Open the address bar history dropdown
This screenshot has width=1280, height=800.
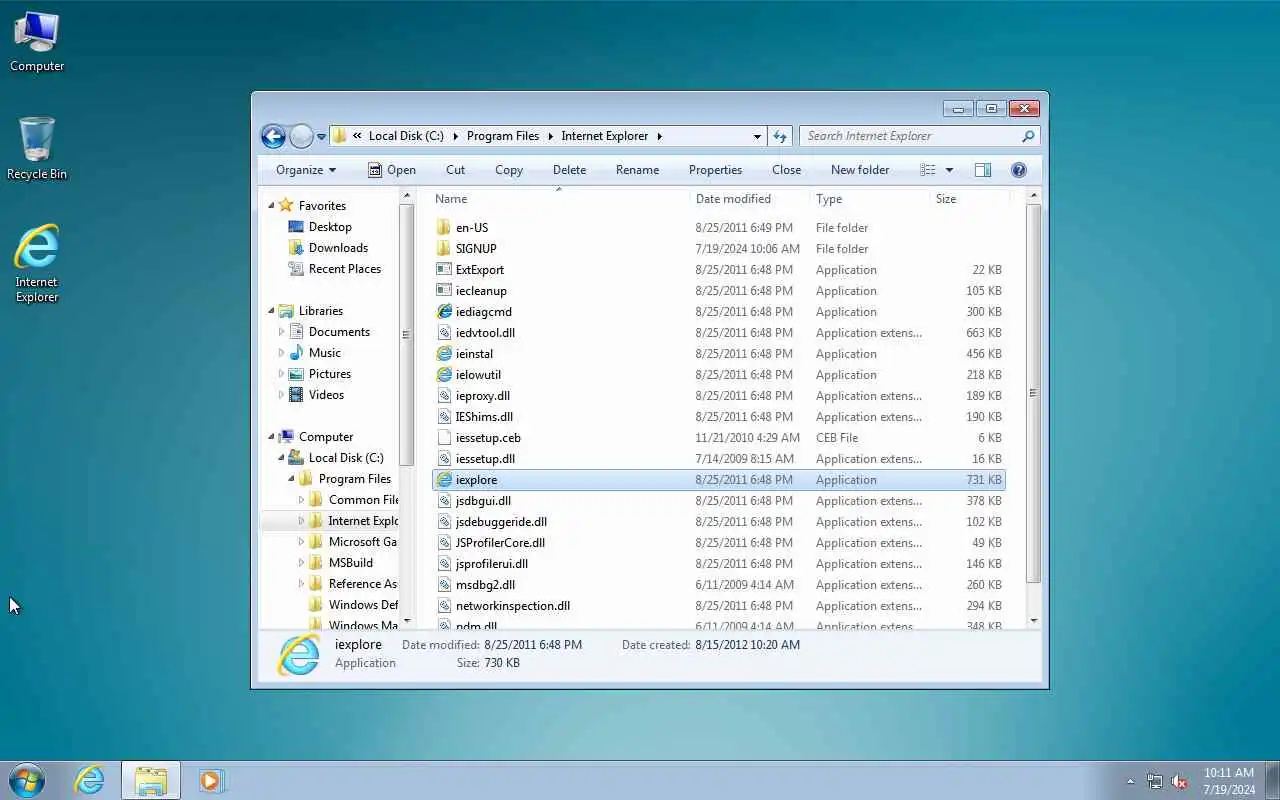757,136
